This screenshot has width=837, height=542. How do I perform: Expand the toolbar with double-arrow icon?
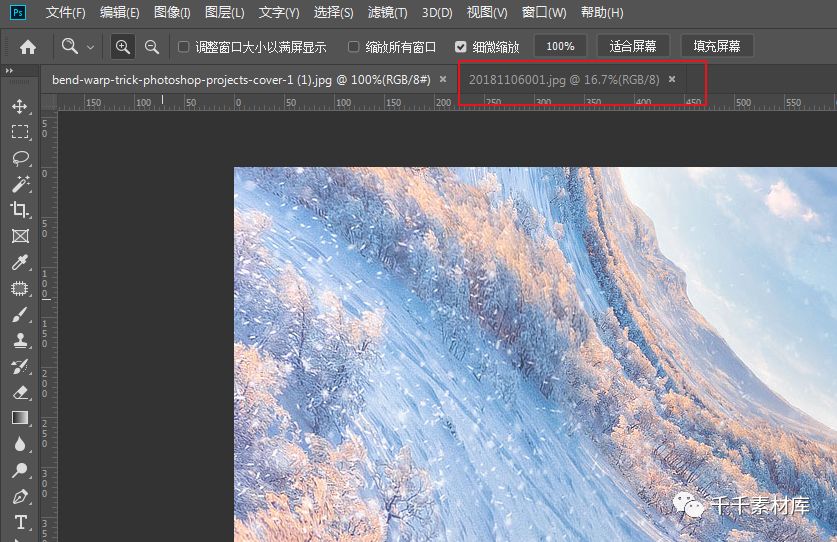(9, 70)
